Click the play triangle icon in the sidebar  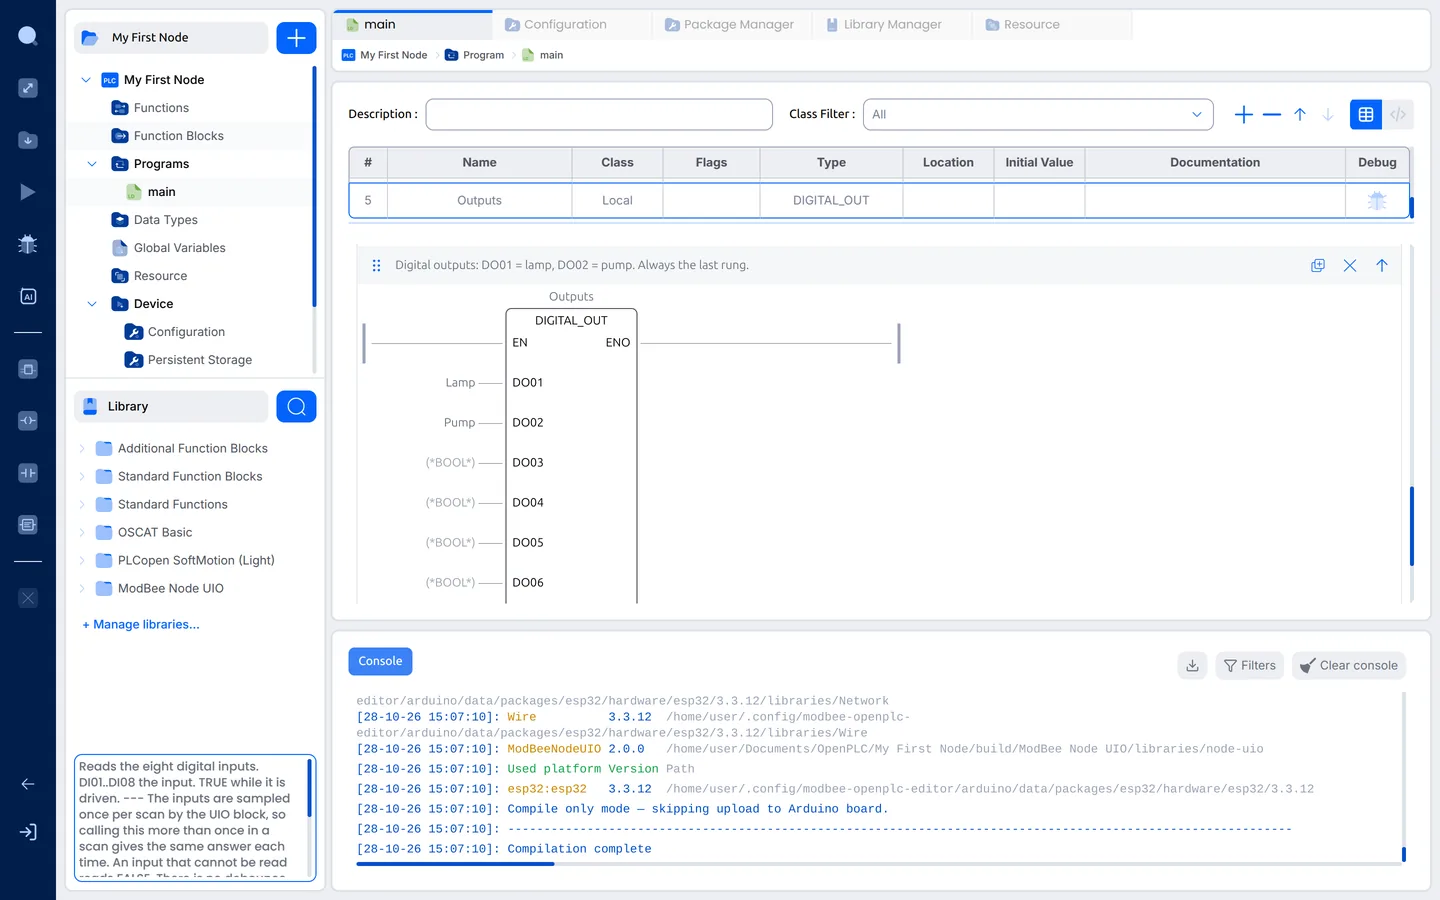28,192
